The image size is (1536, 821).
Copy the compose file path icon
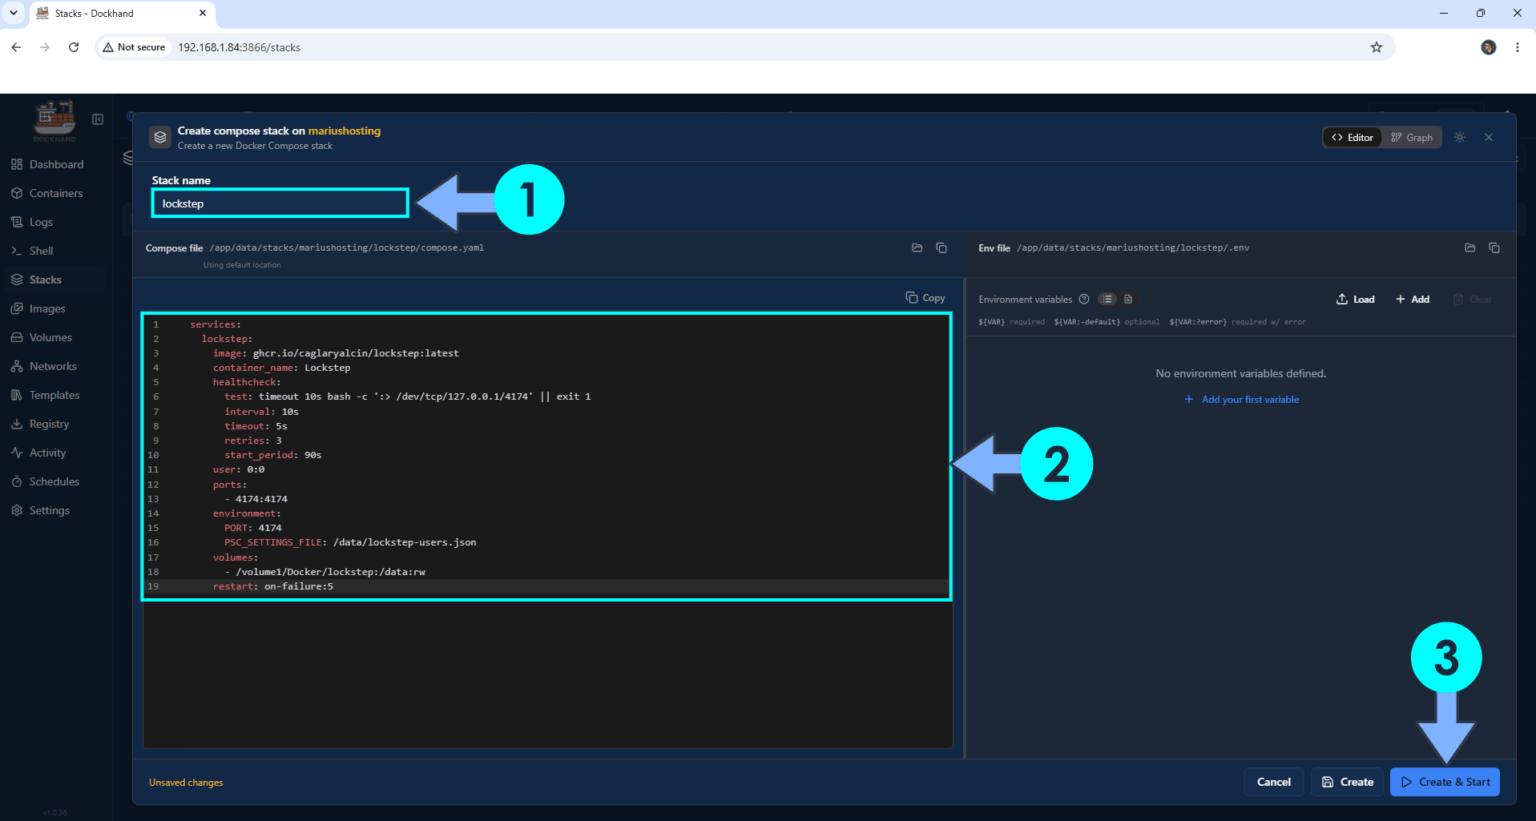pyautogui.click(x=941, y=248)
